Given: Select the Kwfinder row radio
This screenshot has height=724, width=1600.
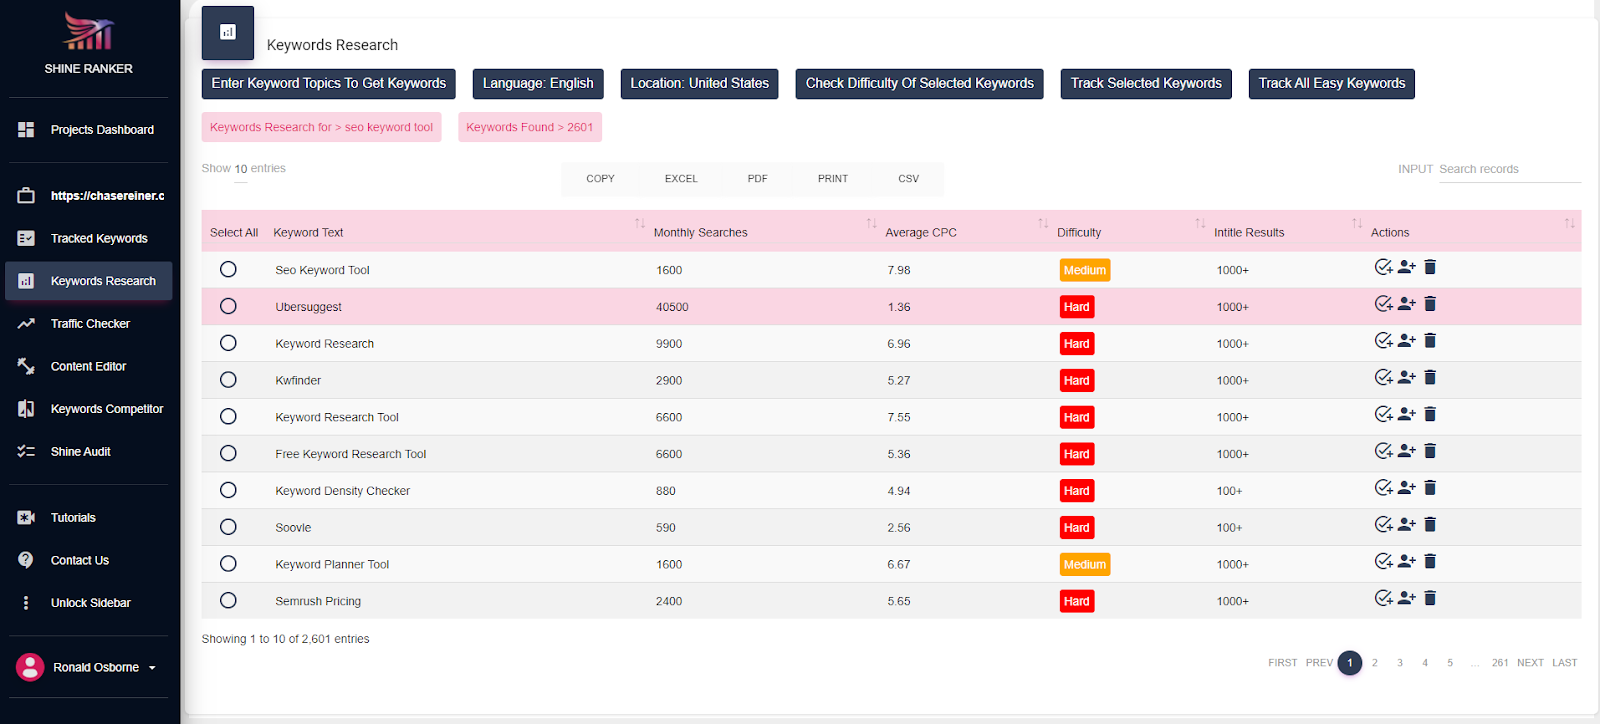Looking at the screenshot, I should [x=228, y=380].
